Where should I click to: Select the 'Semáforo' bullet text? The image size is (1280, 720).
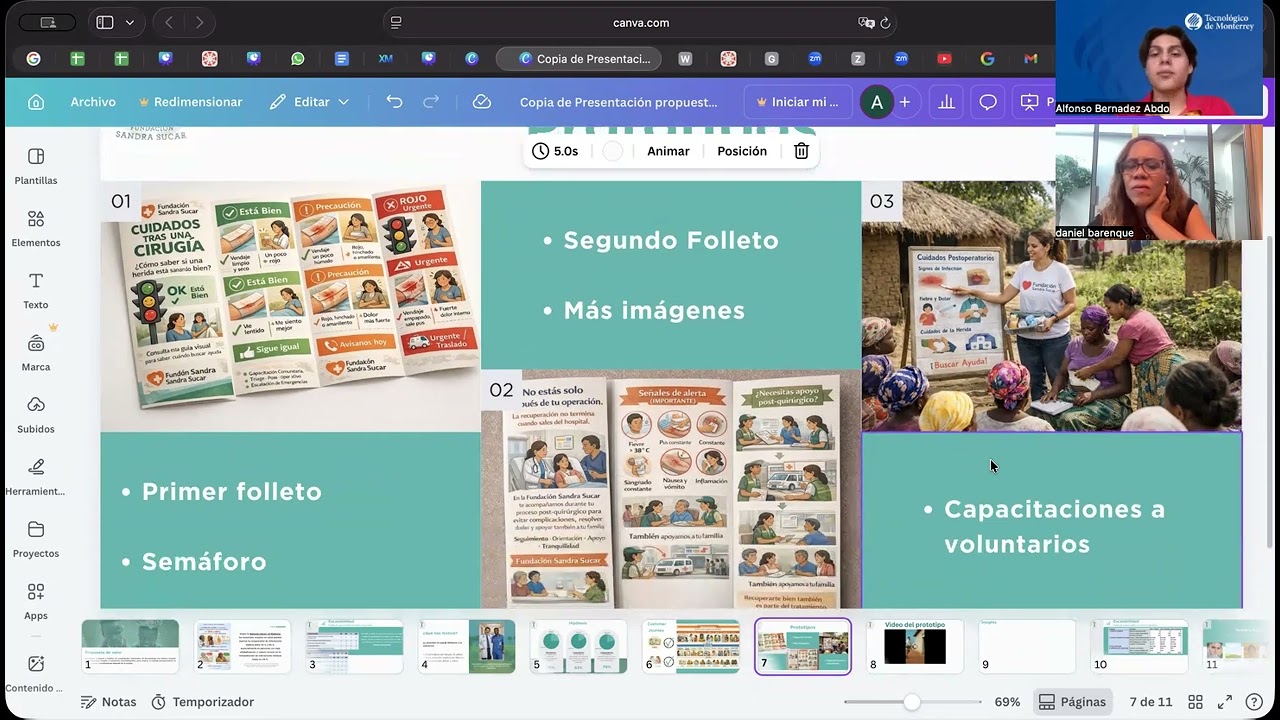(x=204, y=561)
